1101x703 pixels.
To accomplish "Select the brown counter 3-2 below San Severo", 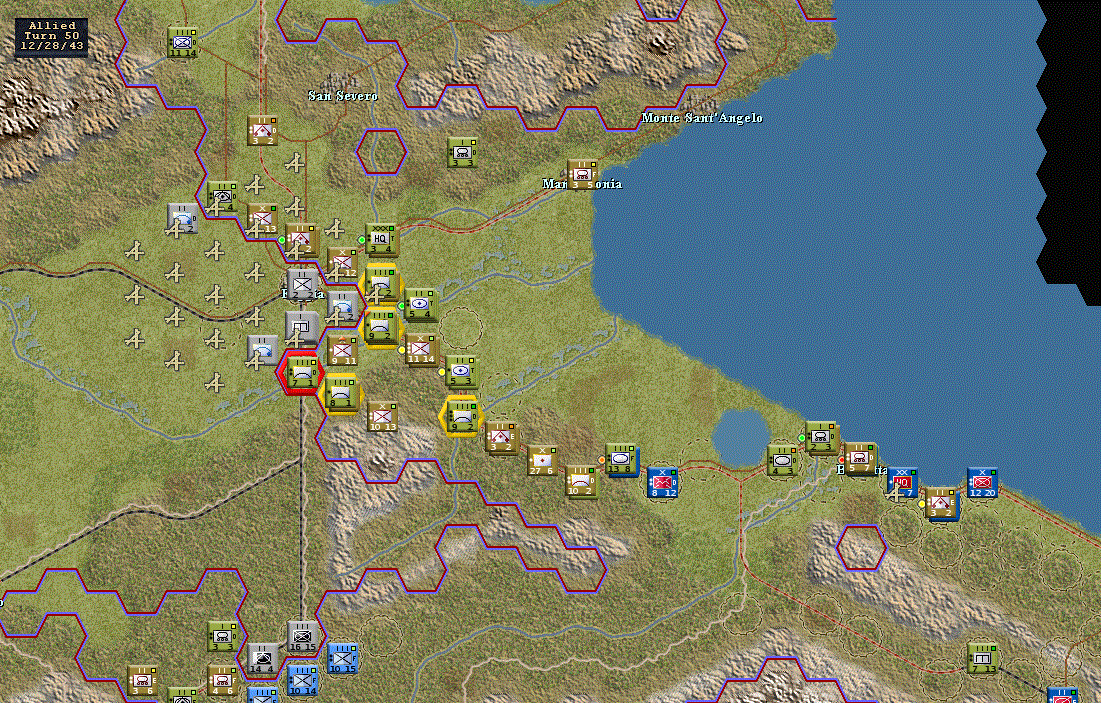I will point(263,130).
